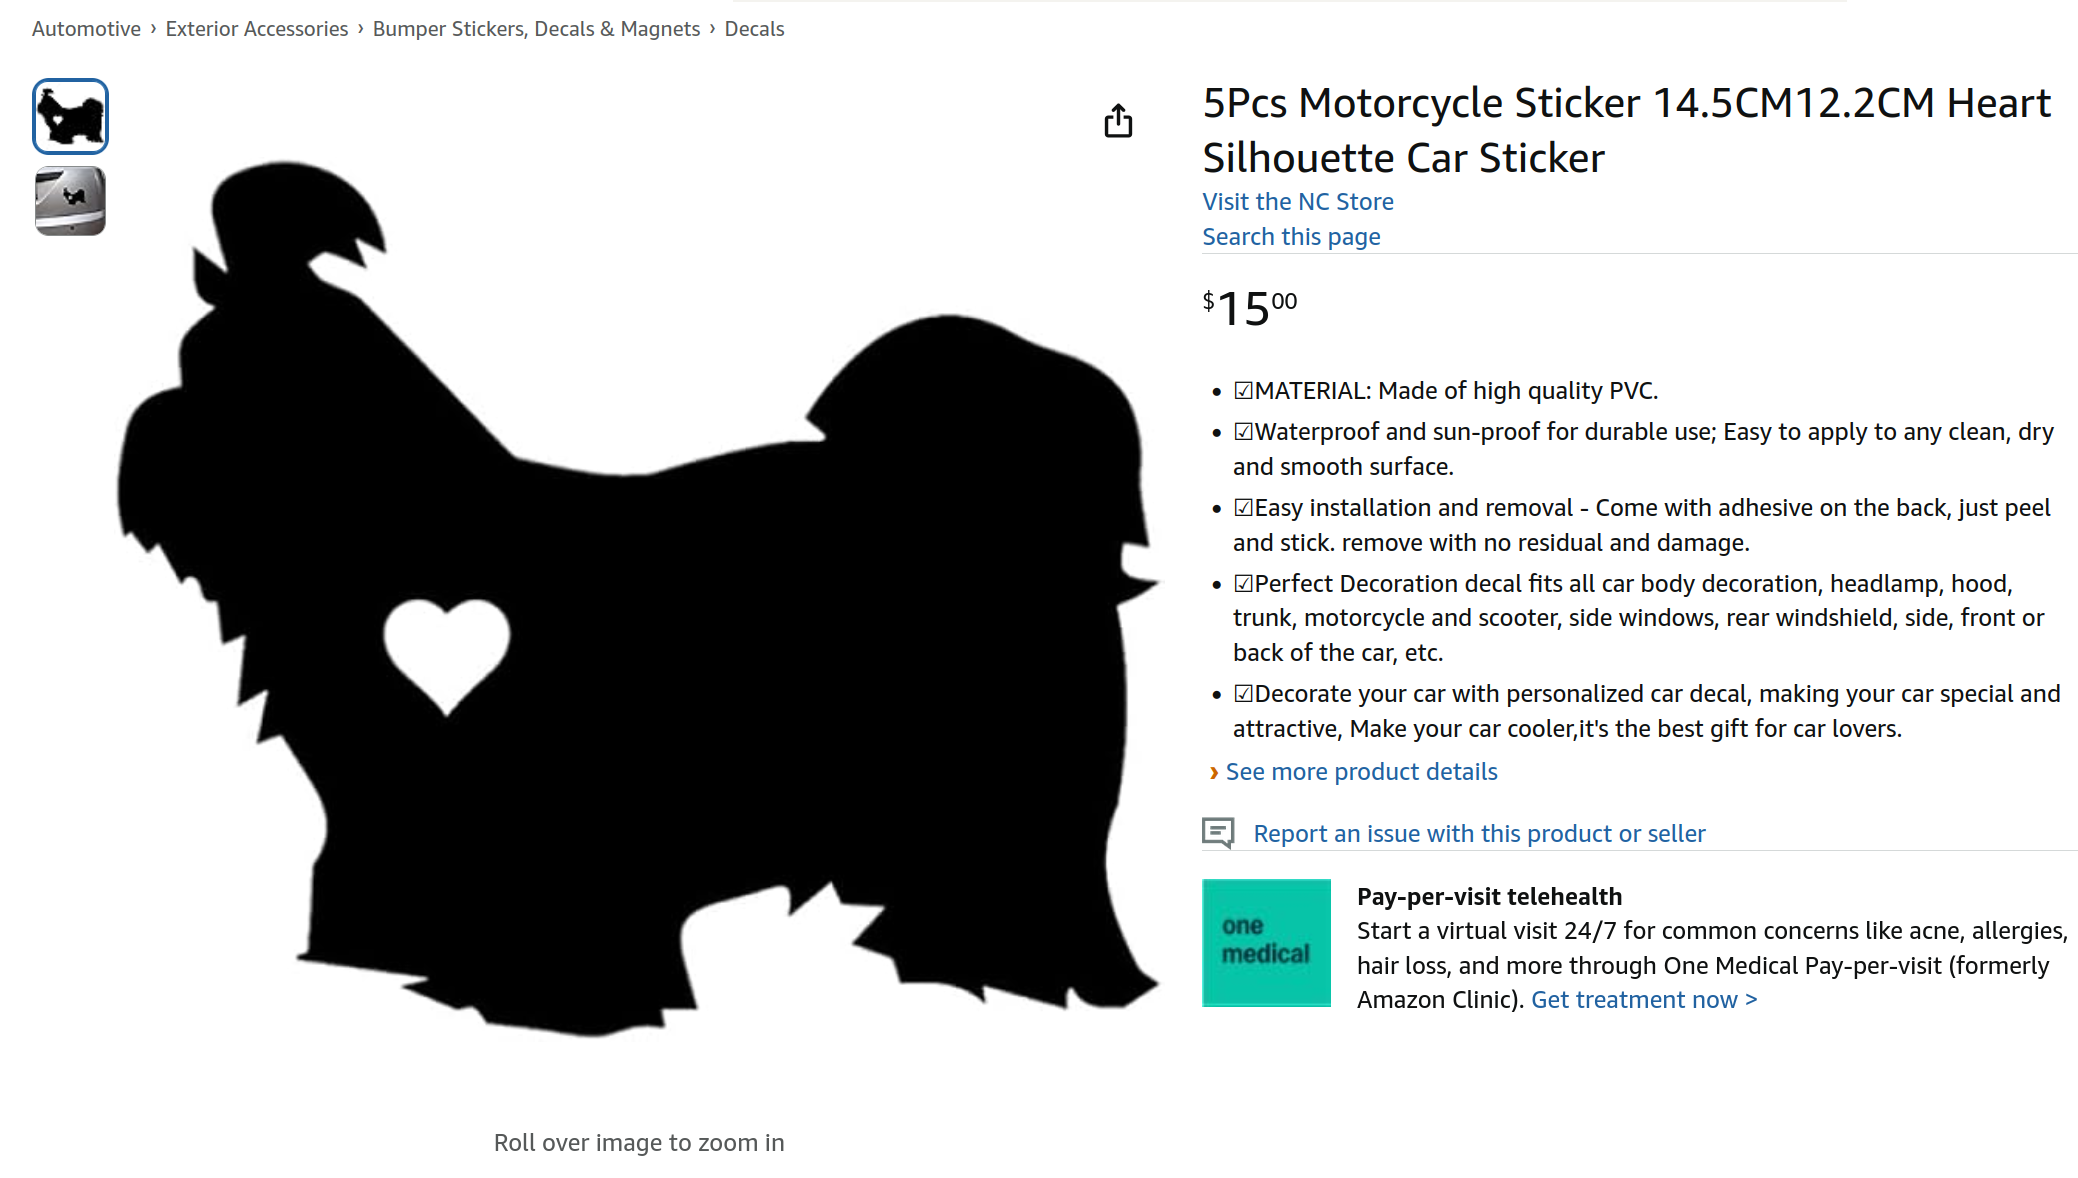
Task: Click the report issue speech-bubble icon
Action: click(x=1218, y=832)
